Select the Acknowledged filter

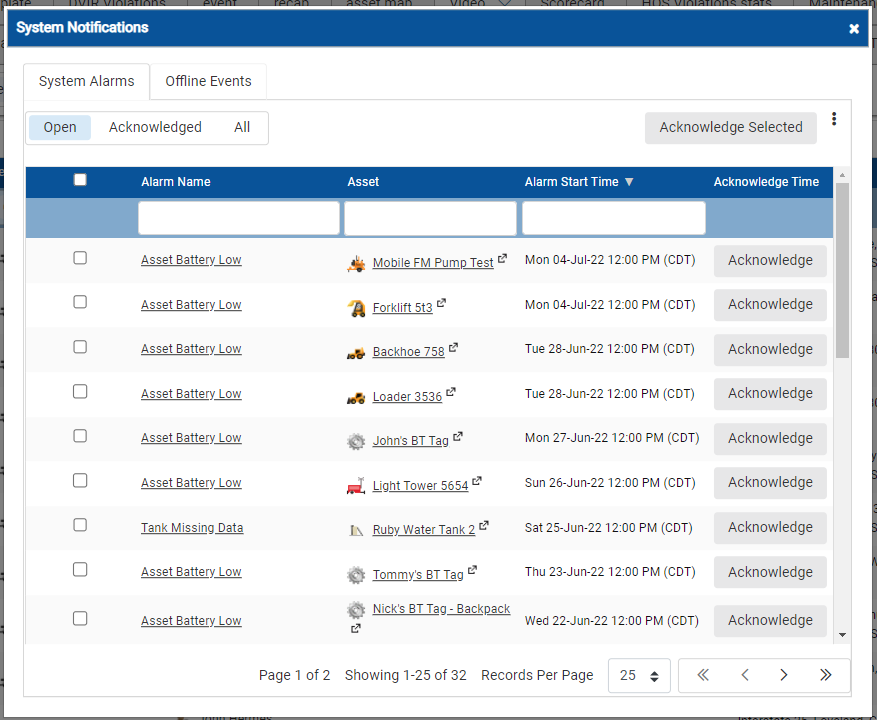pyautogui.click(x=155, y=127)
